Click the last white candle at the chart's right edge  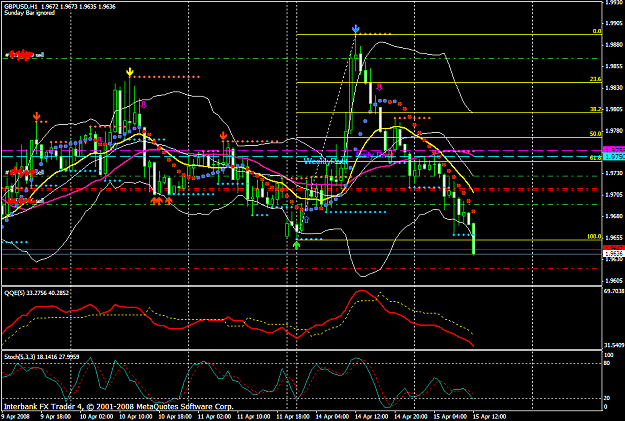pos(474,238)
